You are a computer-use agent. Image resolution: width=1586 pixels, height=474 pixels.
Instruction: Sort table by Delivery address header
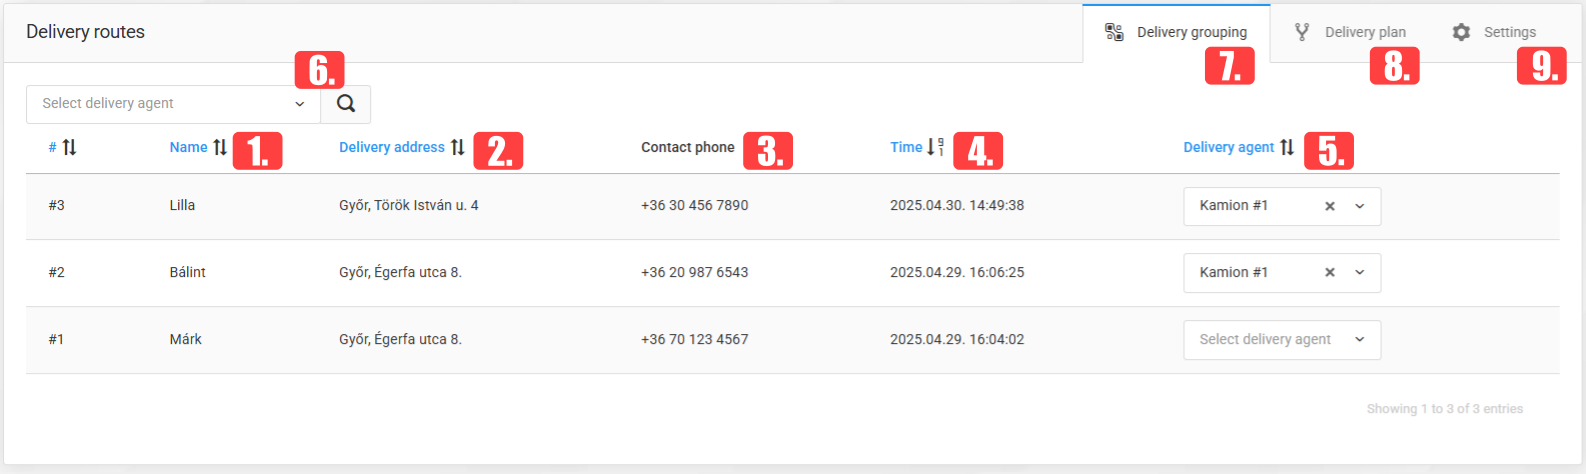click(392, 147)
